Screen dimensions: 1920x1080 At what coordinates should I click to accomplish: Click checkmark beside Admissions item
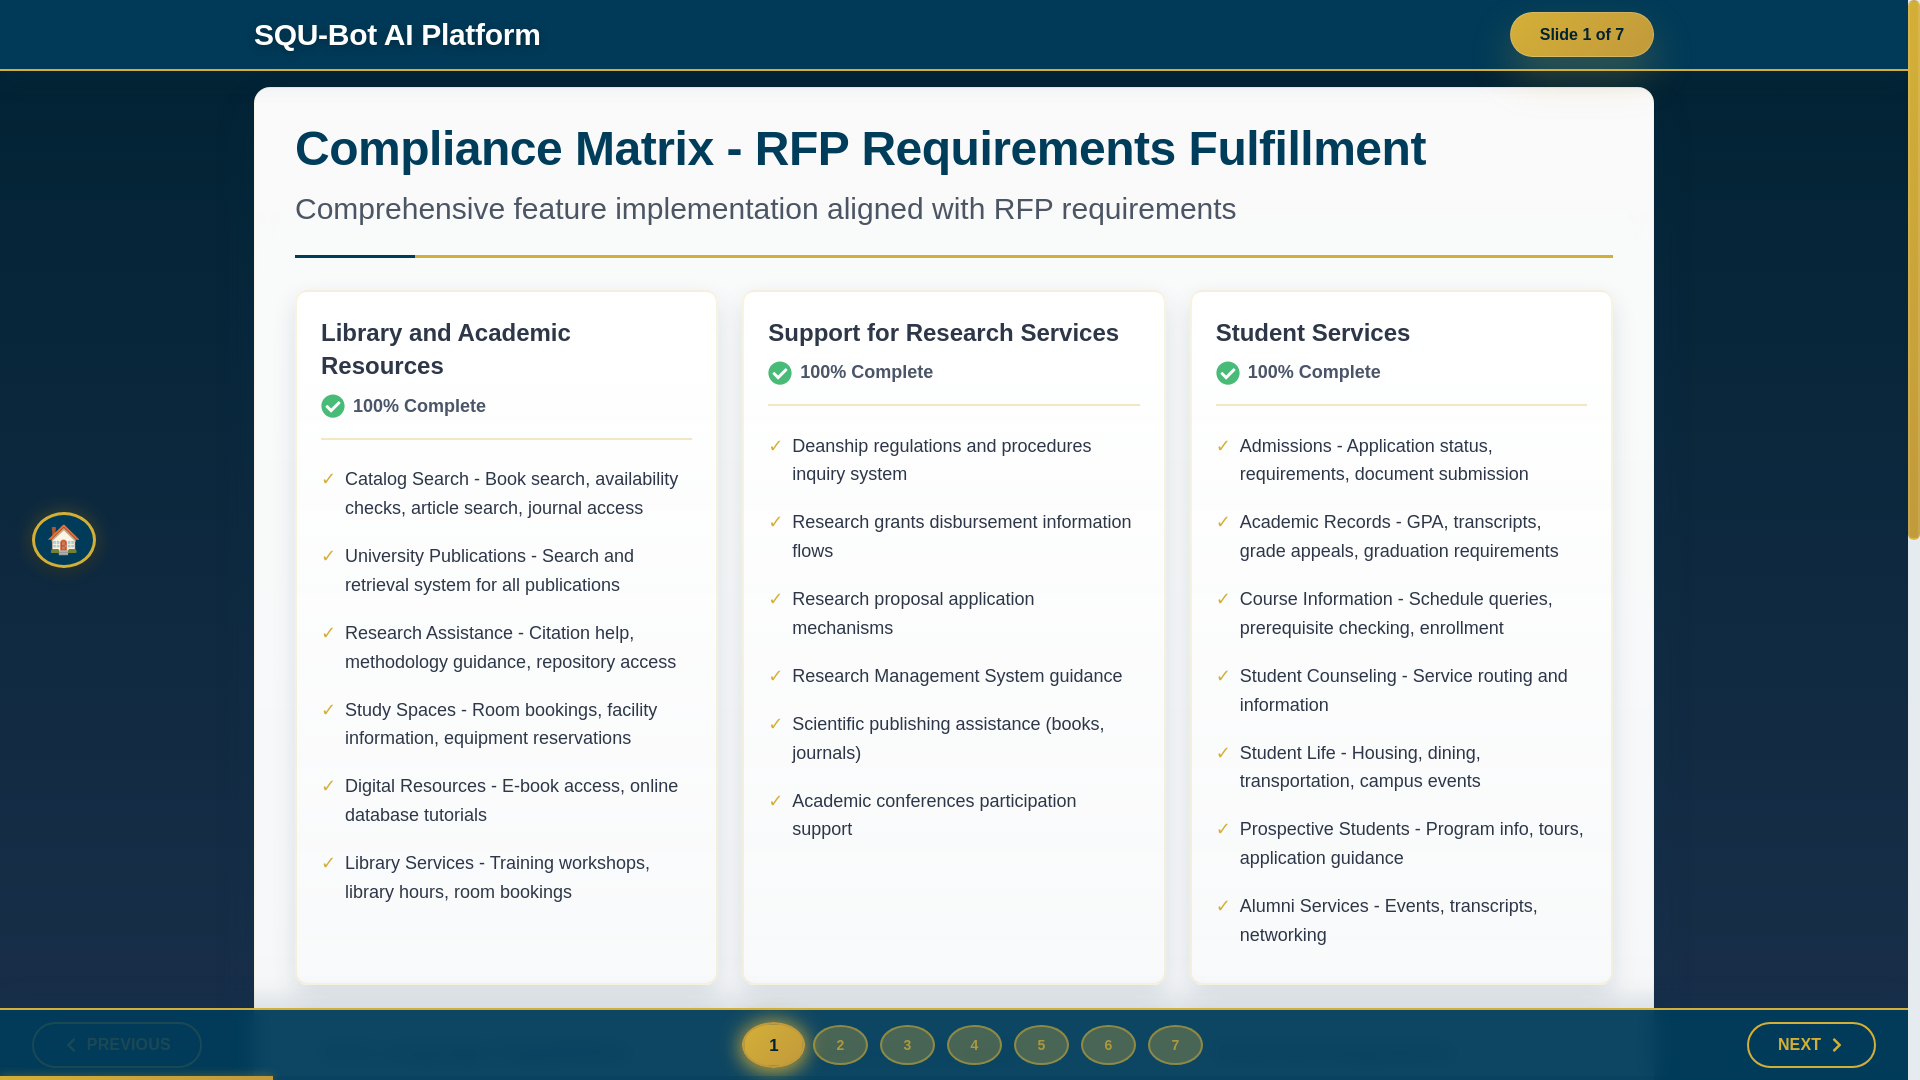point(1222,446)
